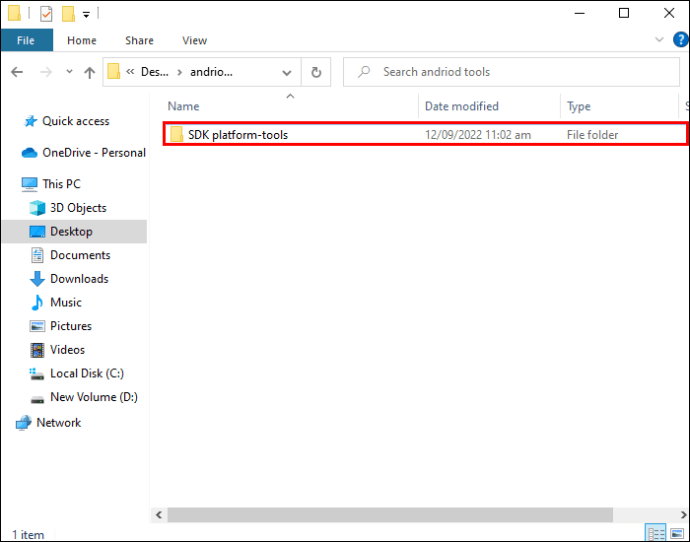Open the recent locations dropdown arrow
The height and width of the screenshot is (542, 690).
(69, 72)
